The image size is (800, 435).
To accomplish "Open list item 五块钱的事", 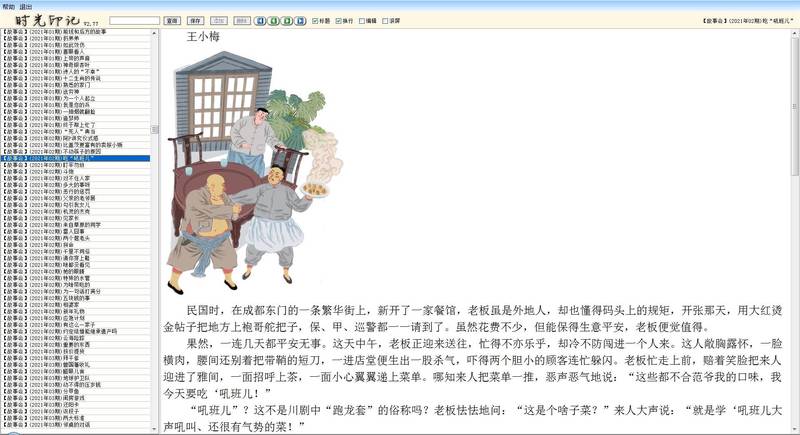I will [76, 297].
